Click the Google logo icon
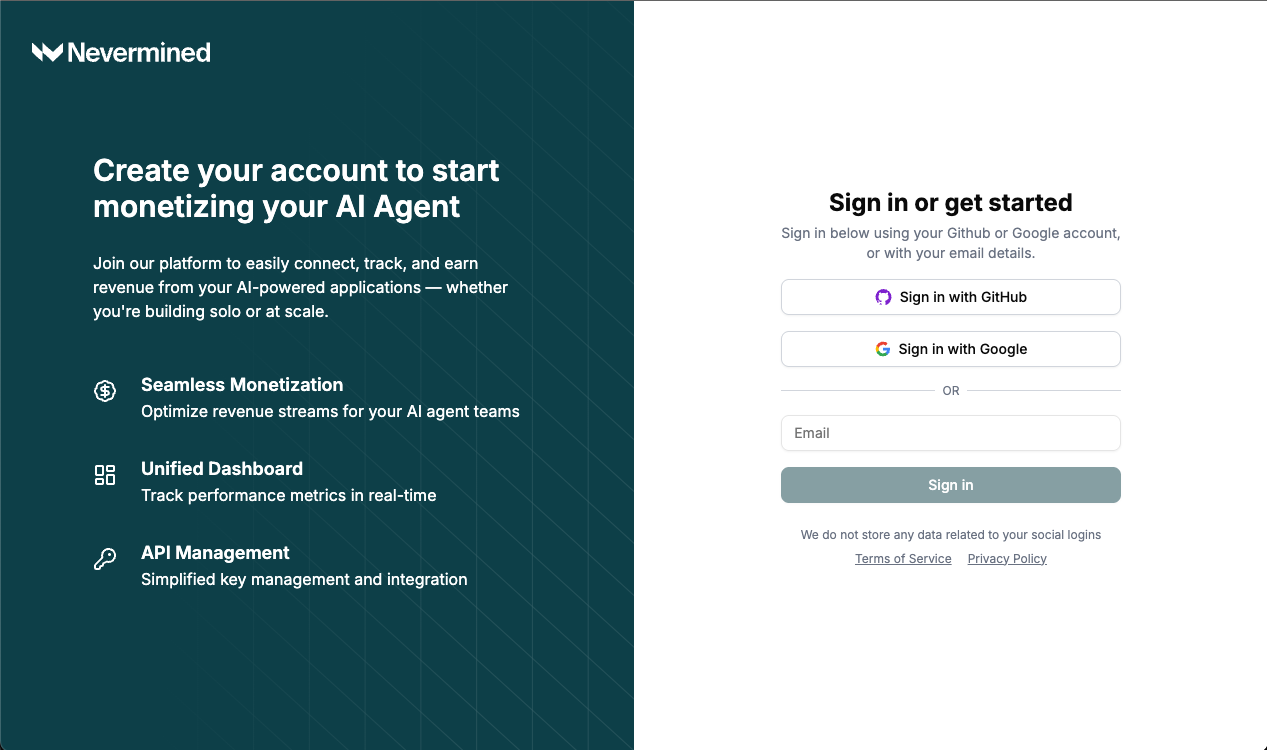The image size is (1267, 750). (883, 349)
